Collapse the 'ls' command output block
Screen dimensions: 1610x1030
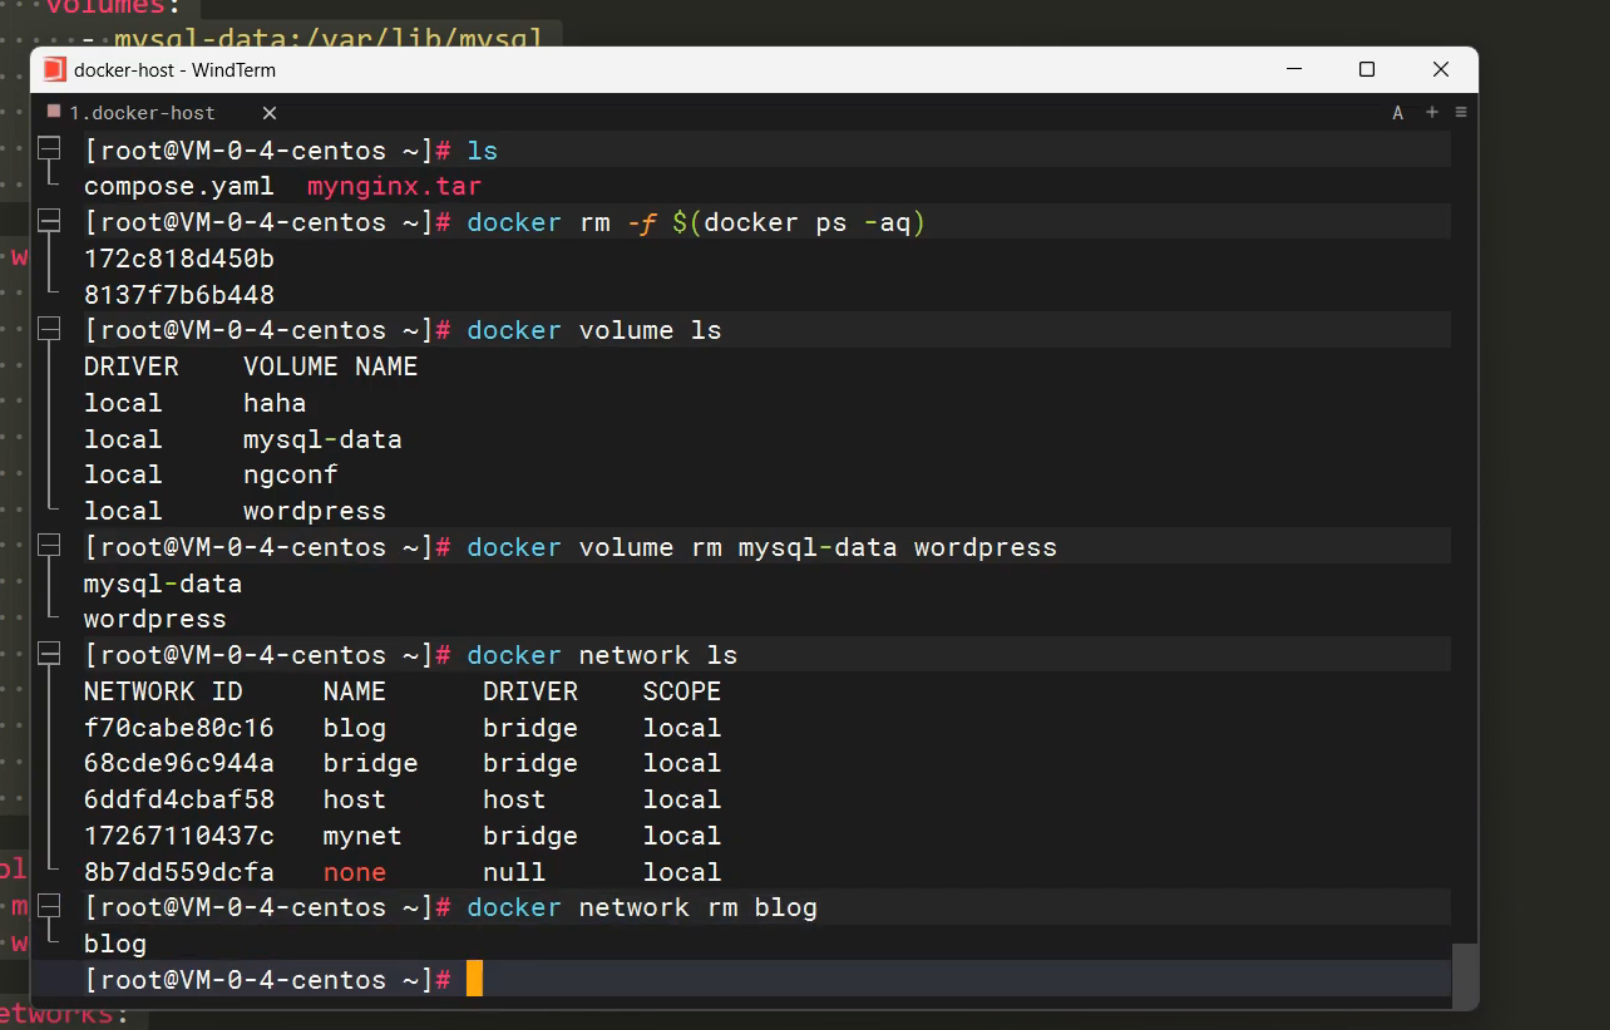[49, 149]
